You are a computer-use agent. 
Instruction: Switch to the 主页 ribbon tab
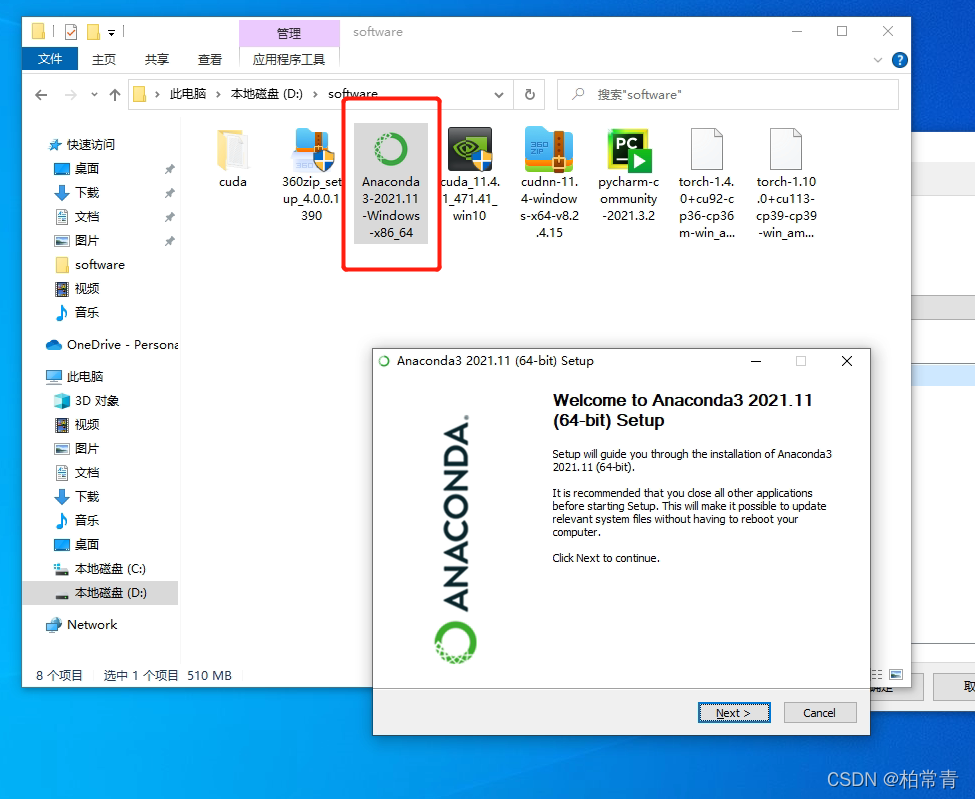[104, 59]
